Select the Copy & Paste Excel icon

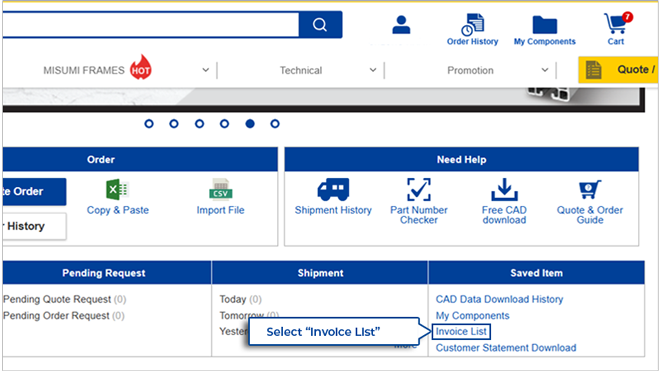[x=117, y=190]
